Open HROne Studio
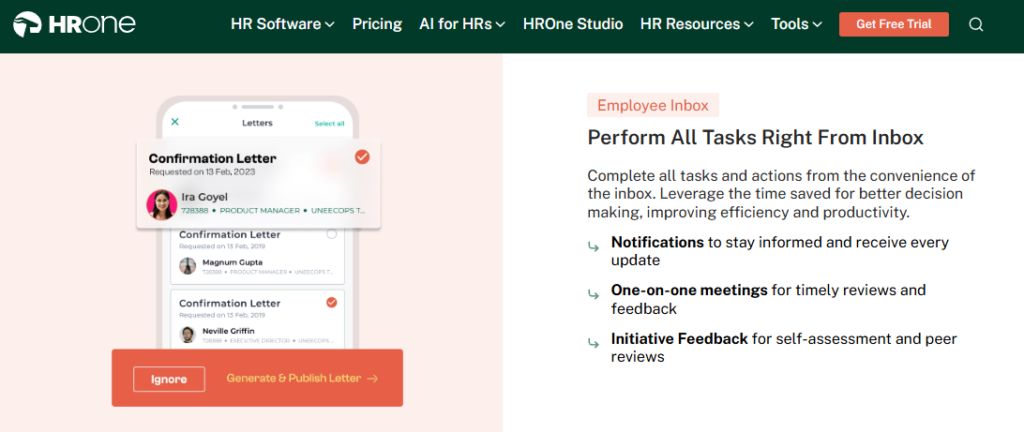 [573, 24]
